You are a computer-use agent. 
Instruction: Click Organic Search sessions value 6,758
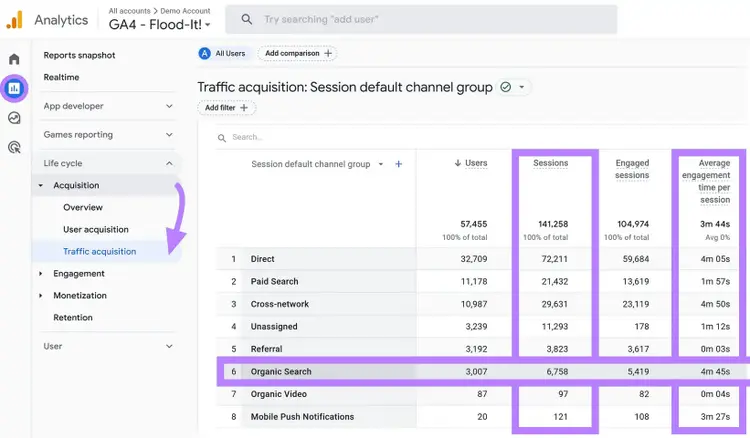click(557, 372)
